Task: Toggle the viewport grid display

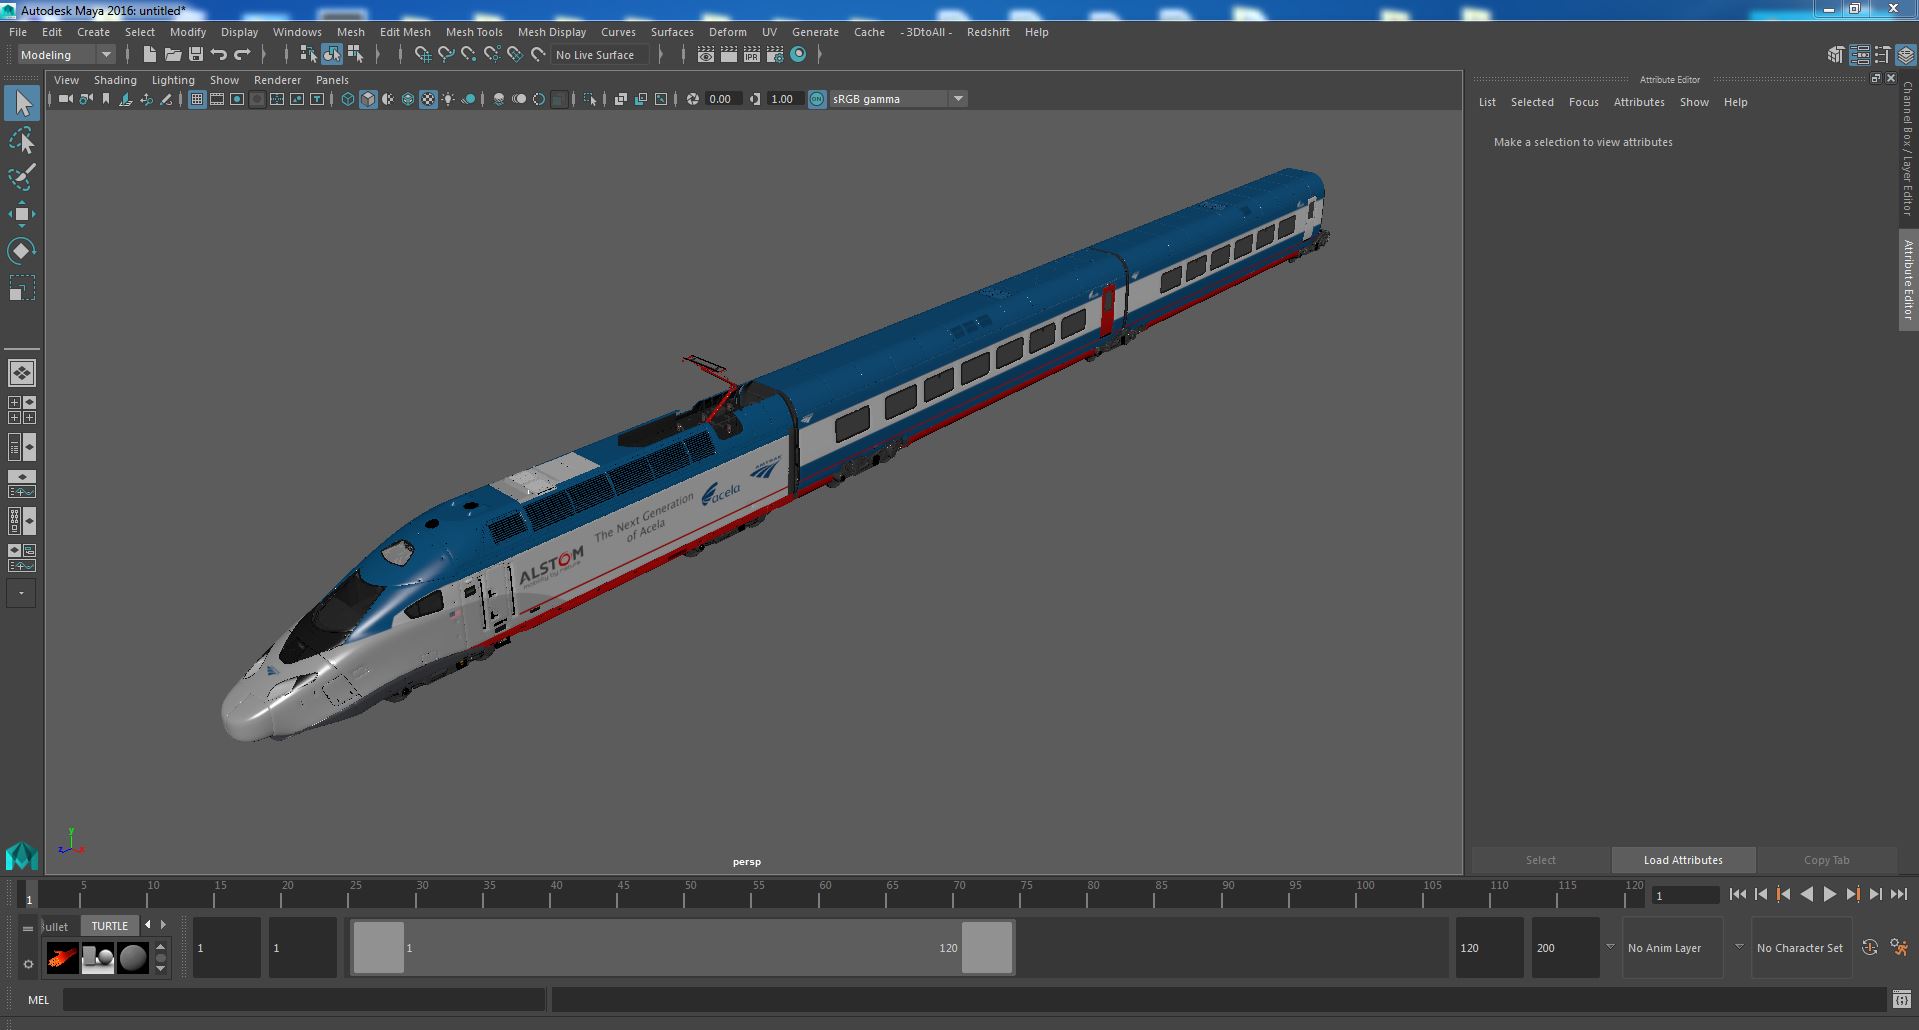Action: click(197, 99)
